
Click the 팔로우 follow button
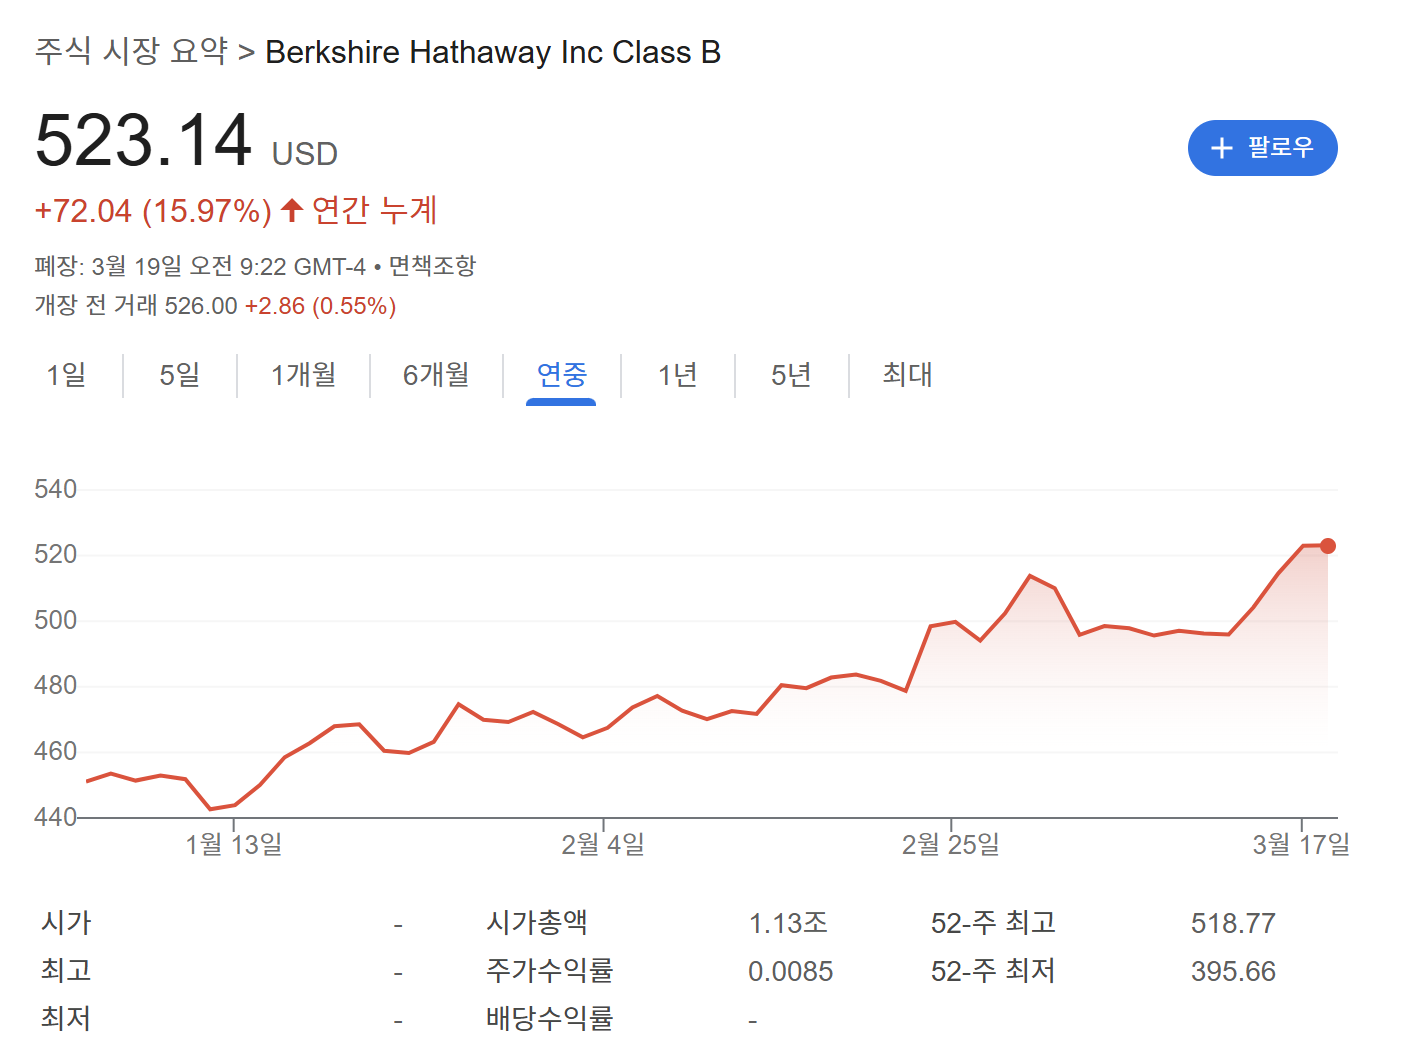[1262, 148]
